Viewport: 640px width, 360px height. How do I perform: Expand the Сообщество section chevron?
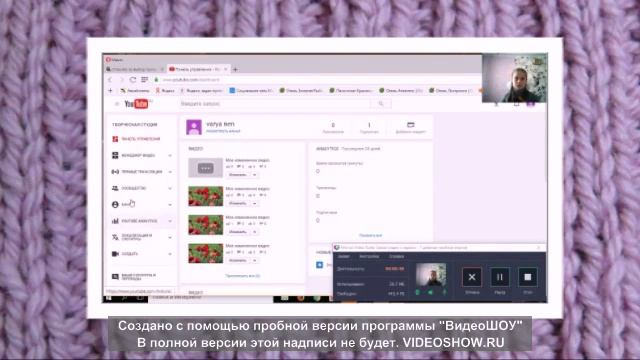[x=170, y=188]
